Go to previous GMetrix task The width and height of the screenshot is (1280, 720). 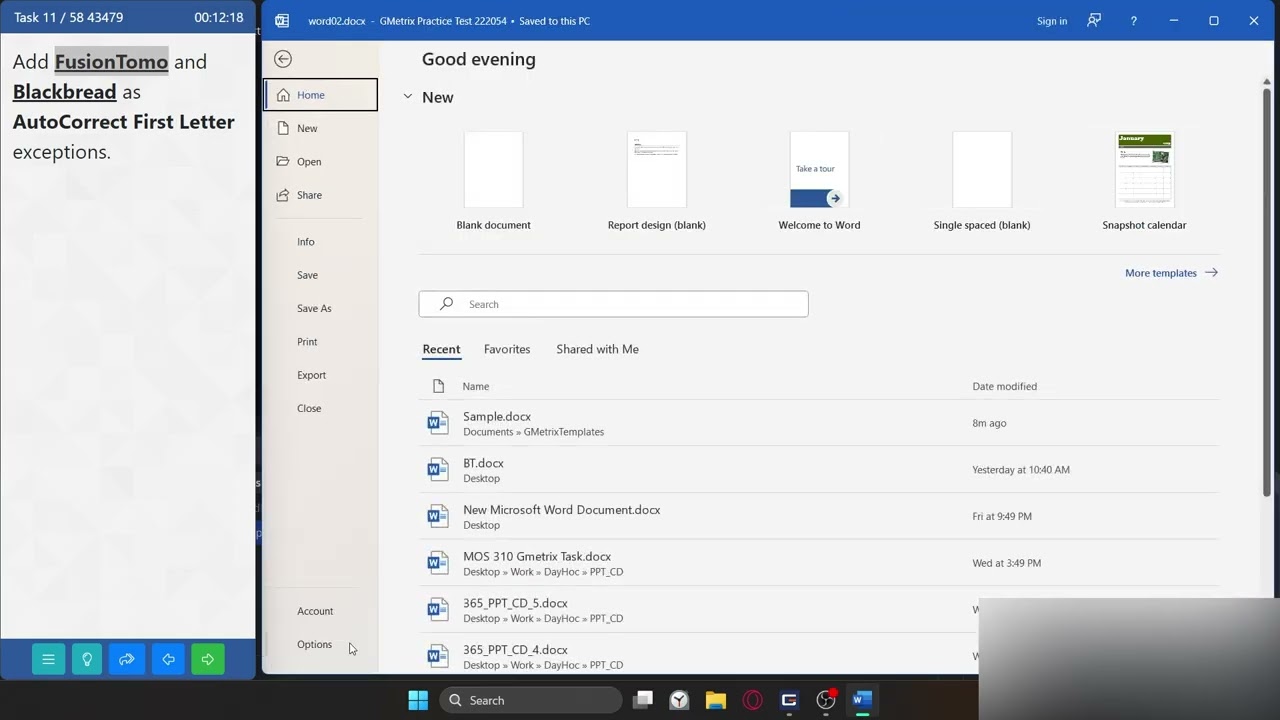[x=168, y=659]
